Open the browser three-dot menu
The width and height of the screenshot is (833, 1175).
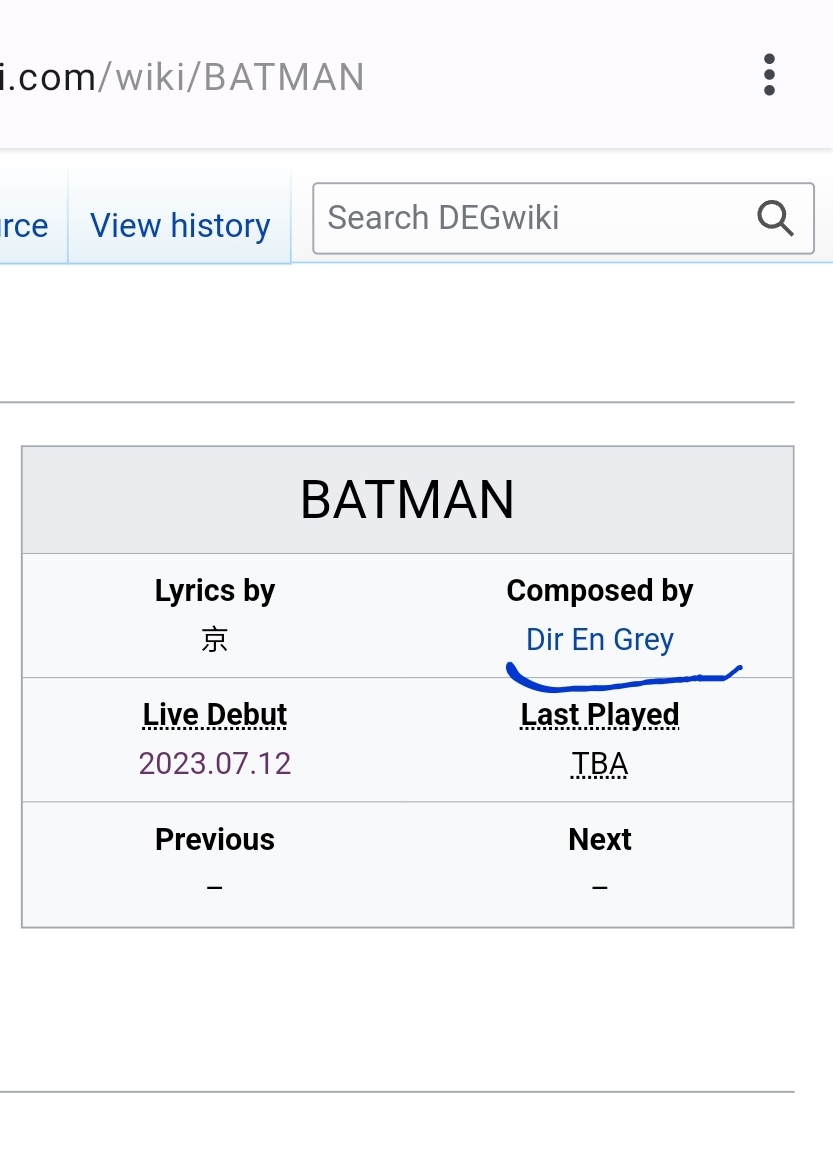[769, 75]
